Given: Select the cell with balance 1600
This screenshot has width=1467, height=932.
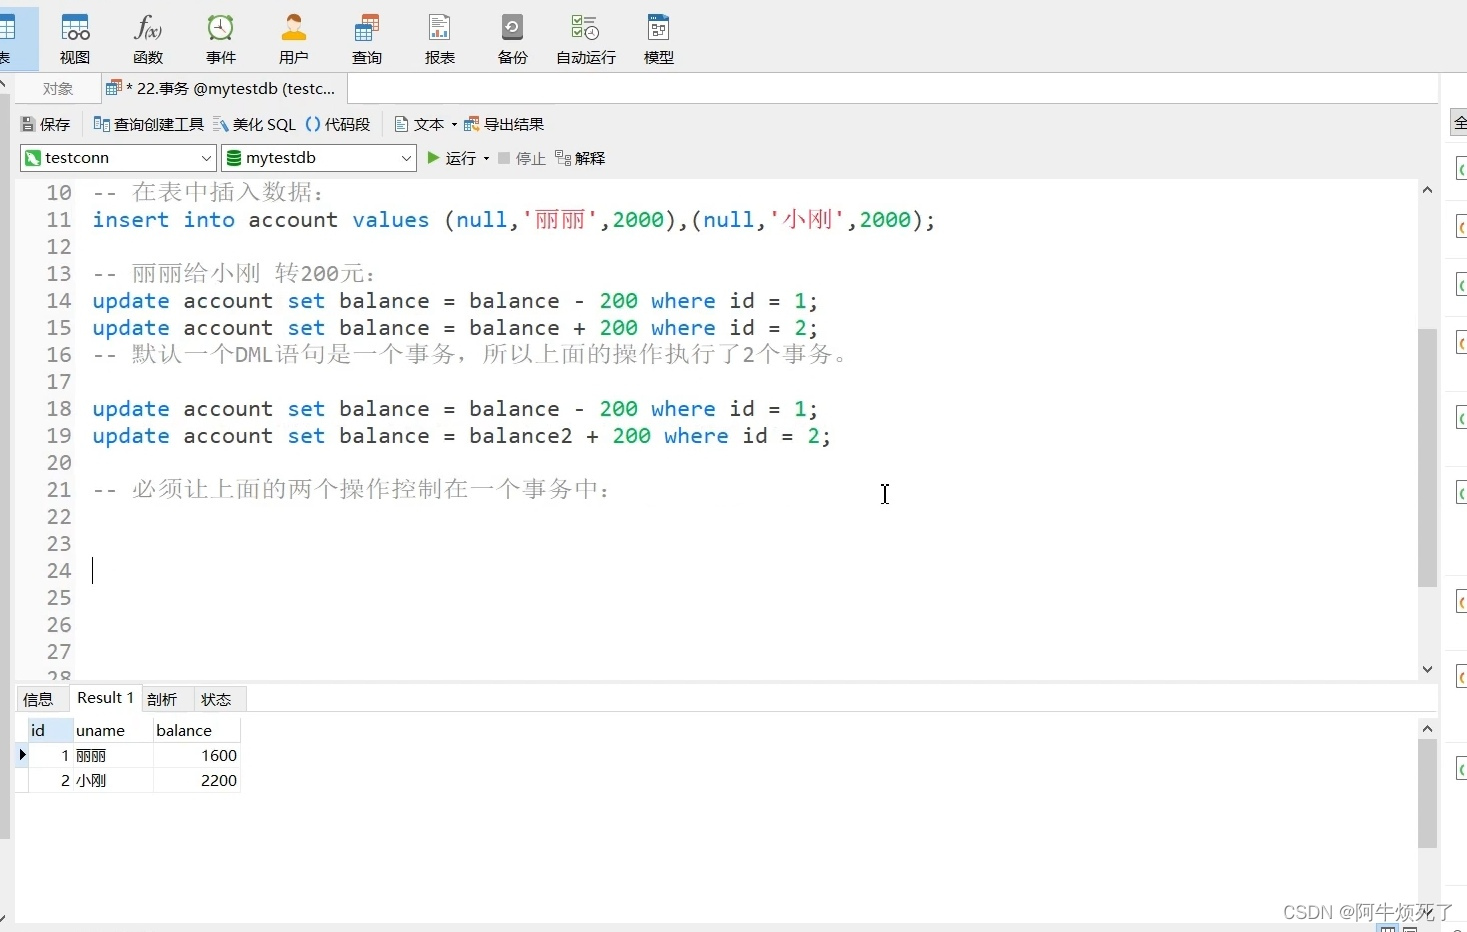Looking at the screenshot, I should pos(197,756).
